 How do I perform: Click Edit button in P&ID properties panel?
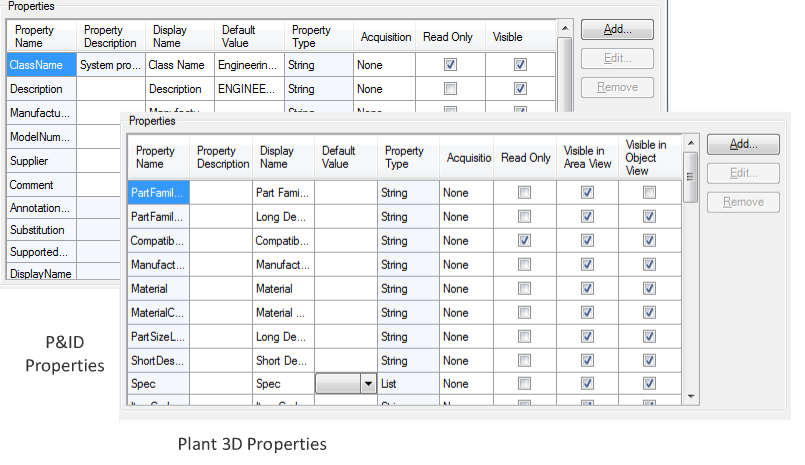click(x=617, y=59)
